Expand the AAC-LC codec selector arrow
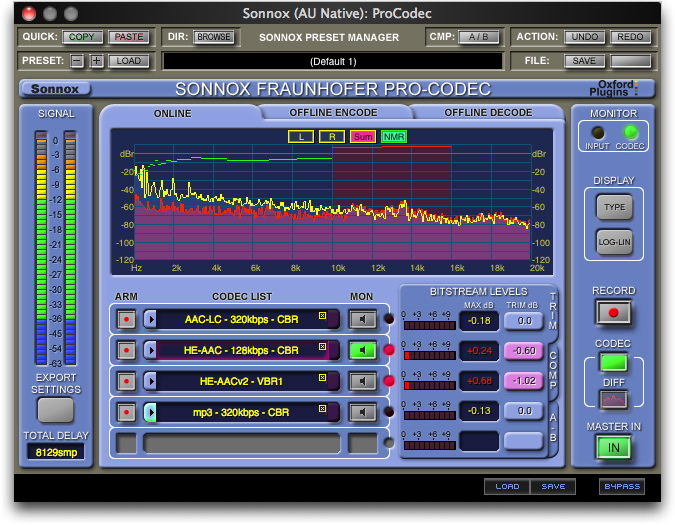The height and width of the screenshot is (525, 675). click(150, 319)
